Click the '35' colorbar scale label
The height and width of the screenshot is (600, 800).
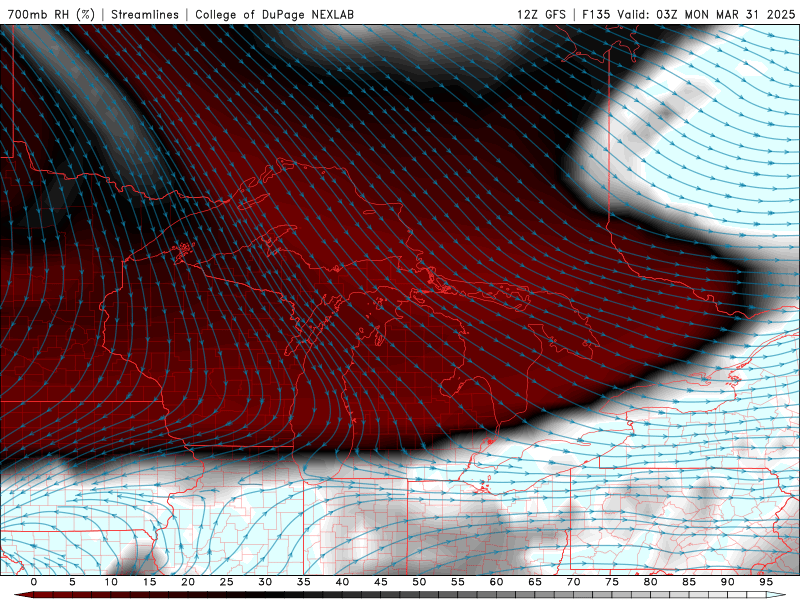304,582
